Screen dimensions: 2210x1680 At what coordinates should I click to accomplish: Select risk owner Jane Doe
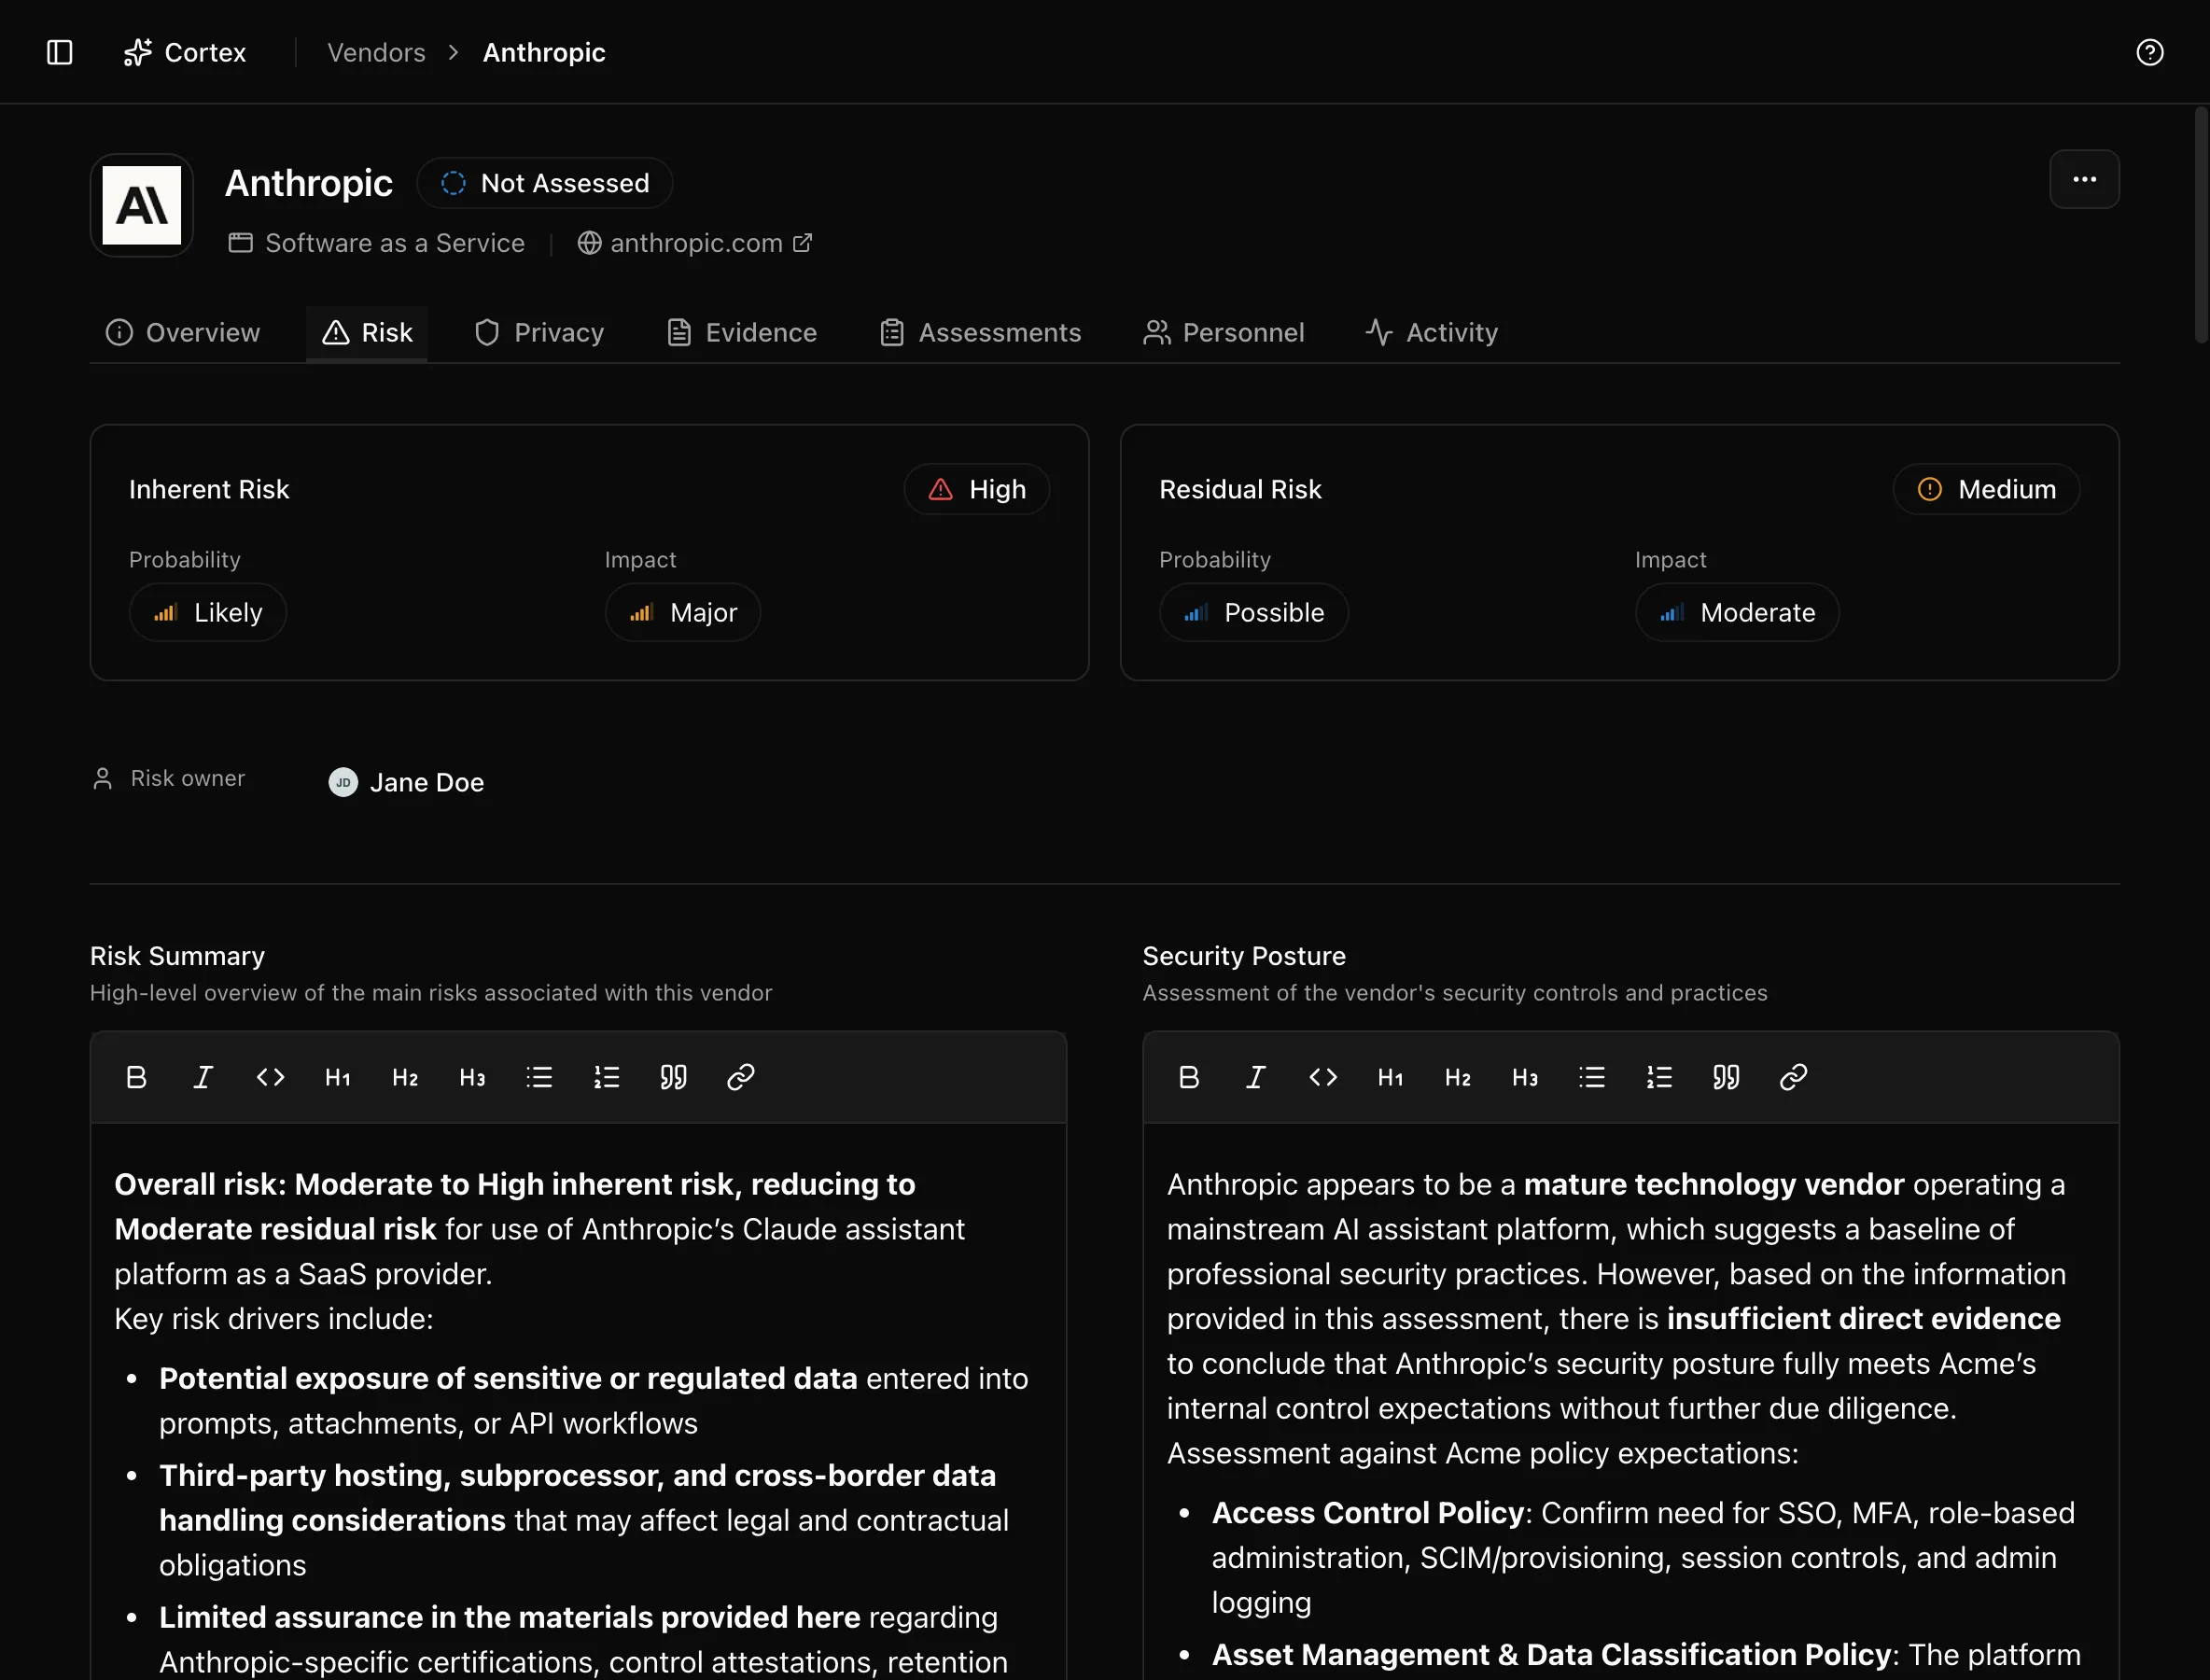coord(407,782)
